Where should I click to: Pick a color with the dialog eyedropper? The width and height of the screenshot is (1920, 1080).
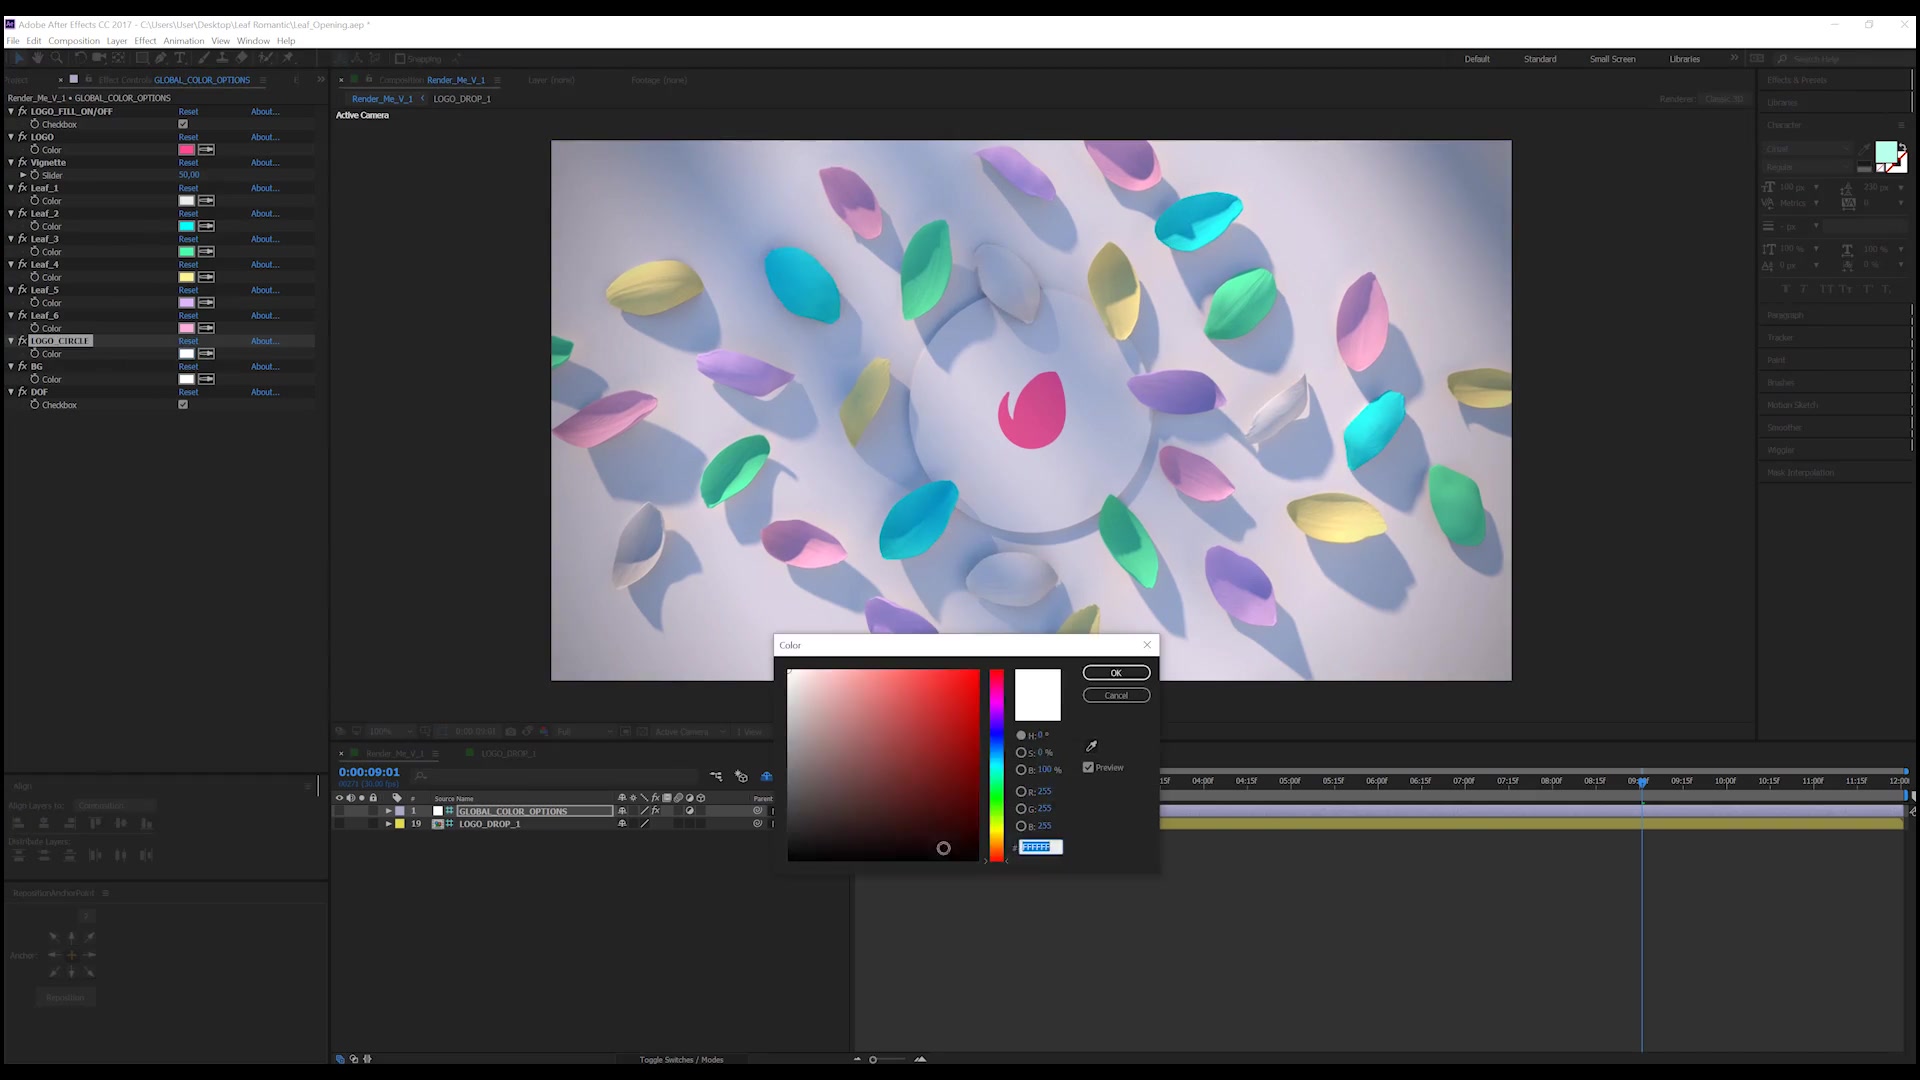tap(1091, 746)
